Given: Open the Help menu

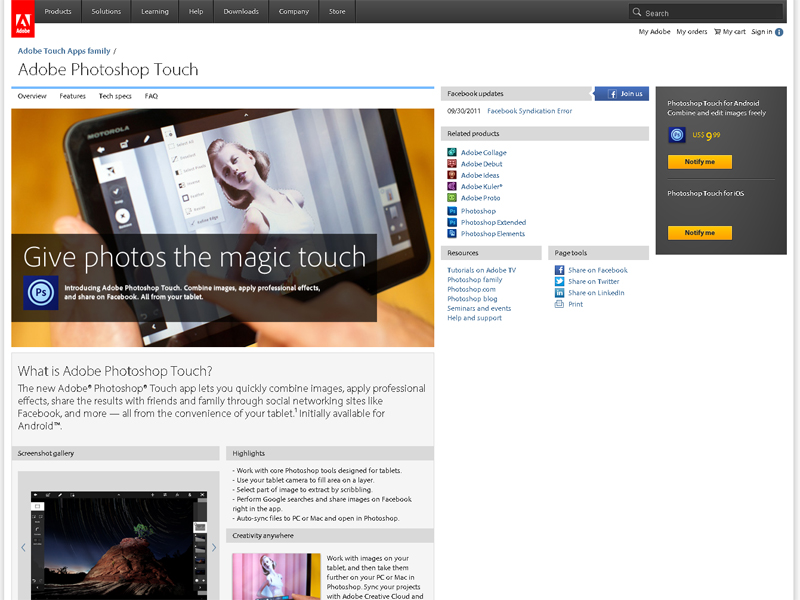Looking at the screenshot, I should (196, 11).
